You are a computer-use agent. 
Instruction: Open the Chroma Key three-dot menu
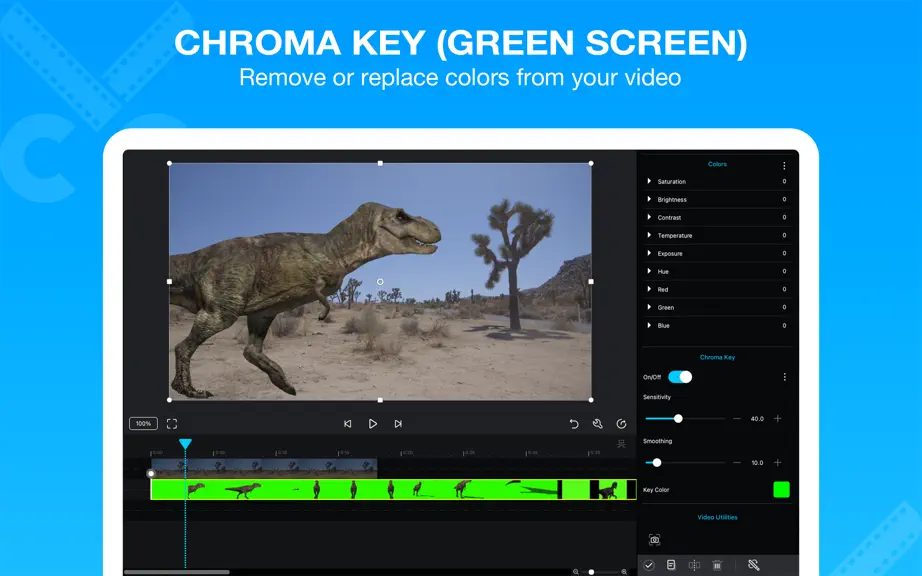click(784, 377)
